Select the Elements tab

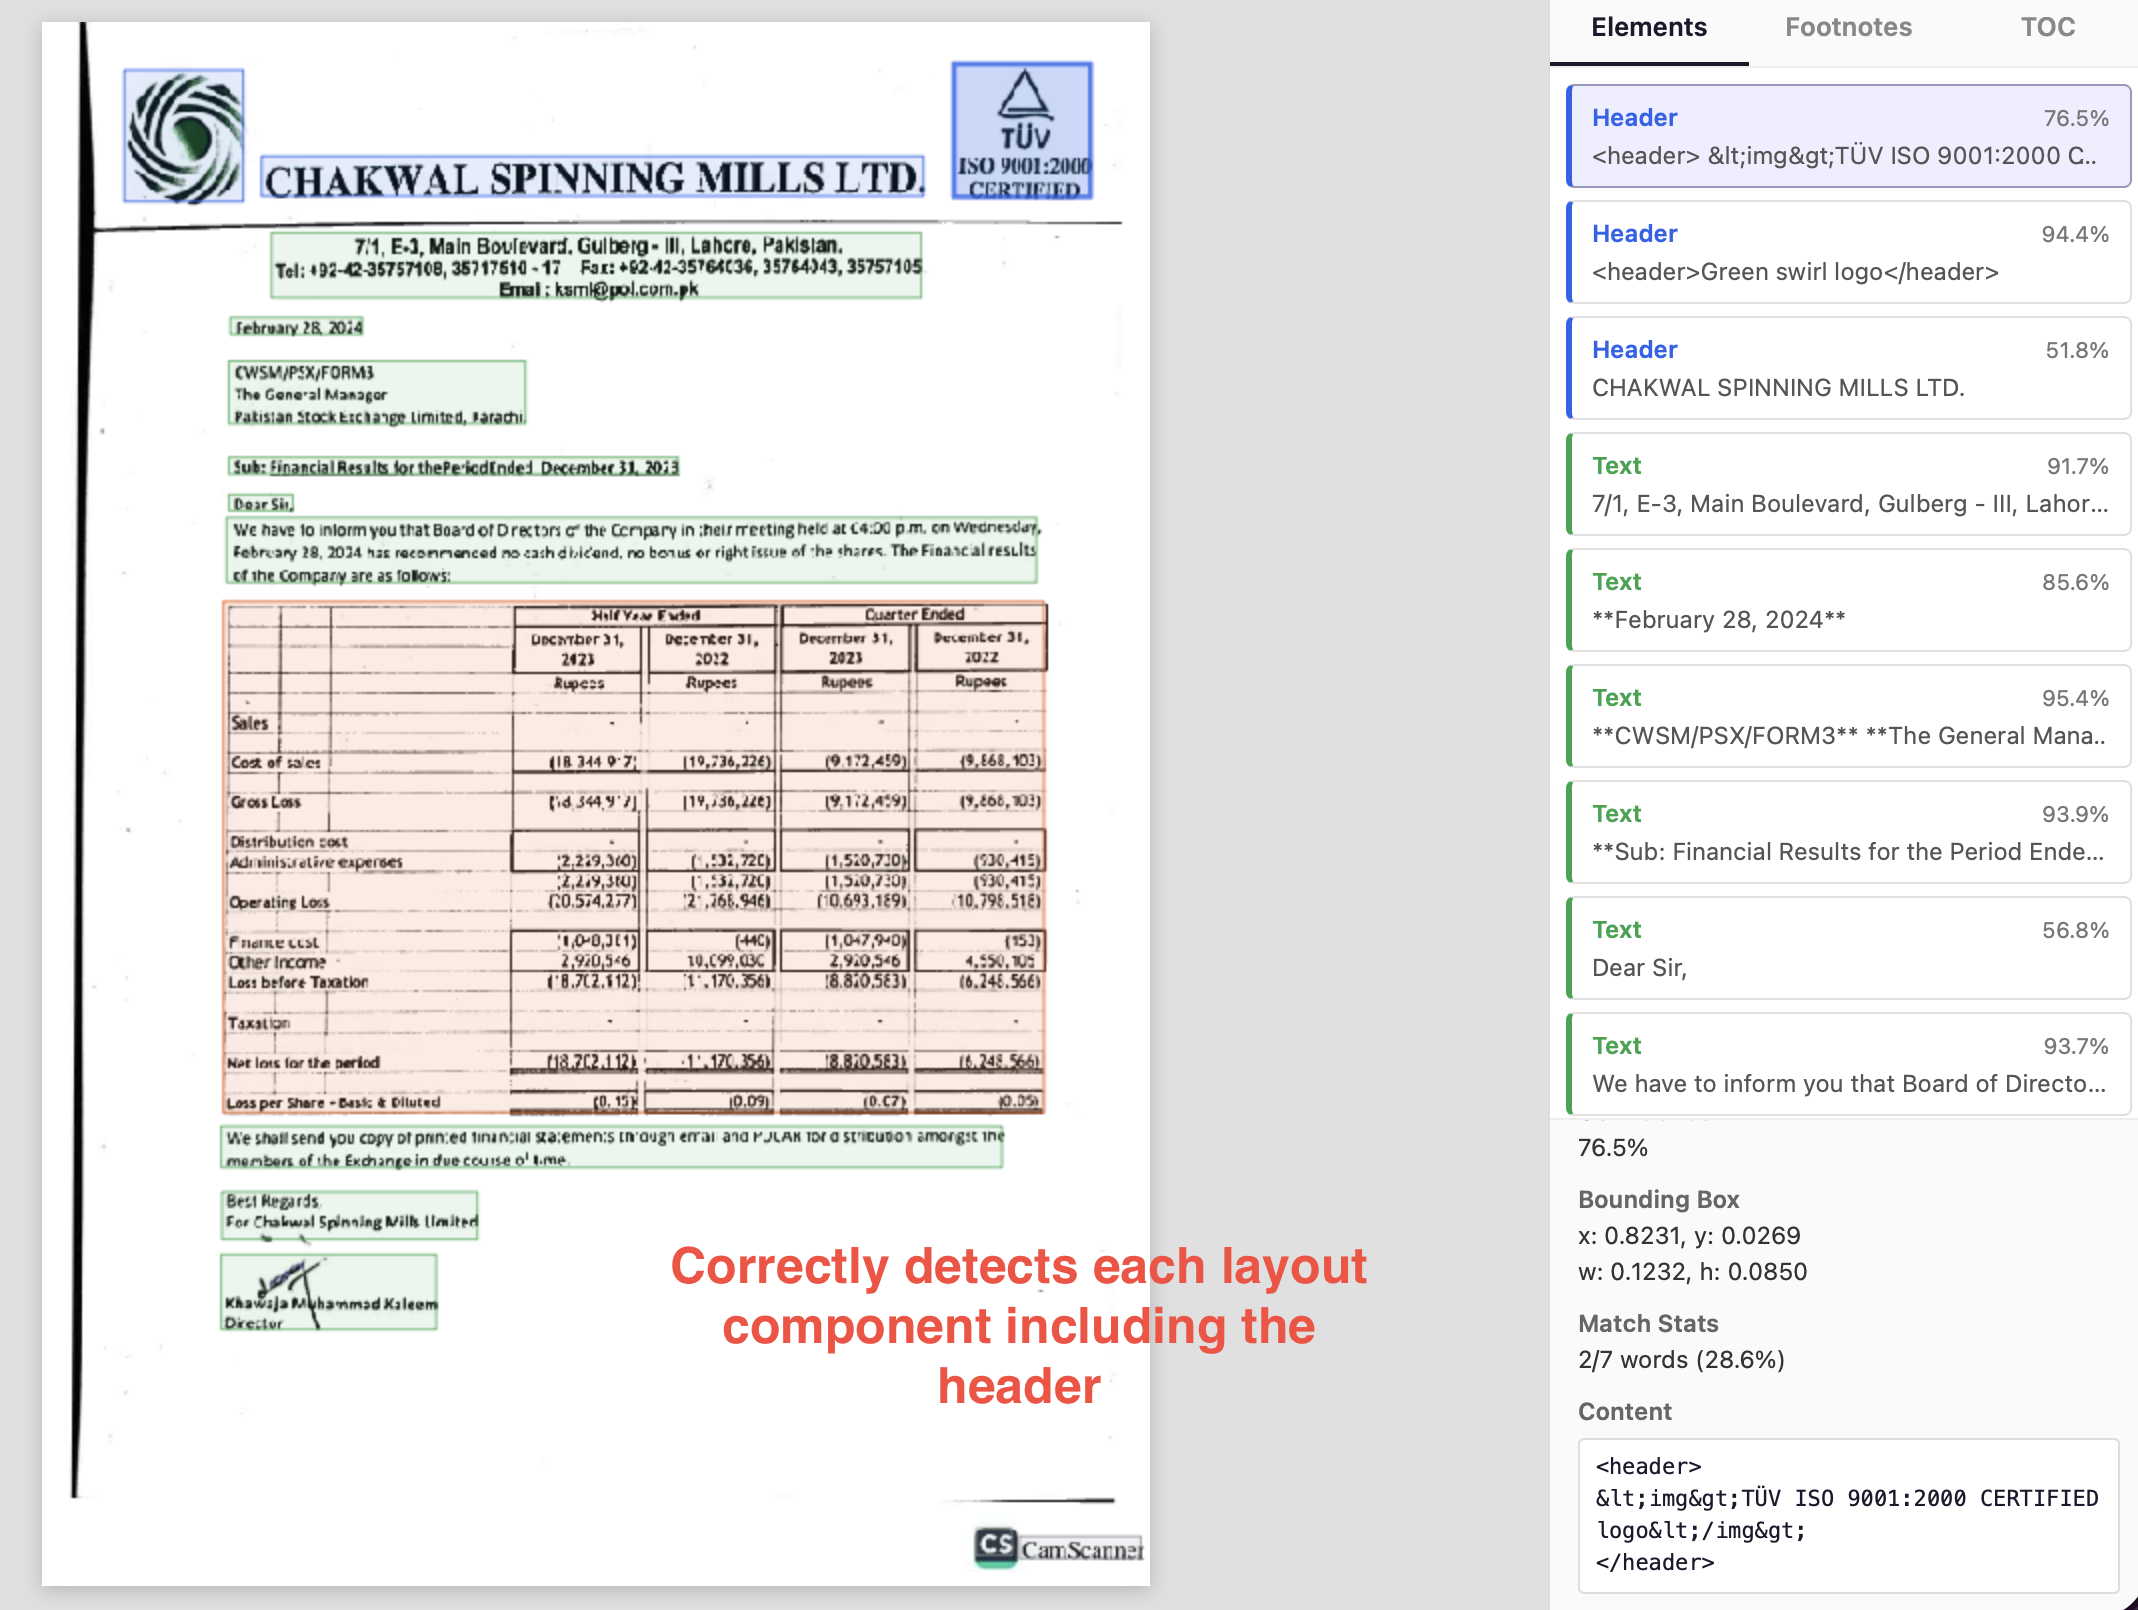click(1649, 28)
